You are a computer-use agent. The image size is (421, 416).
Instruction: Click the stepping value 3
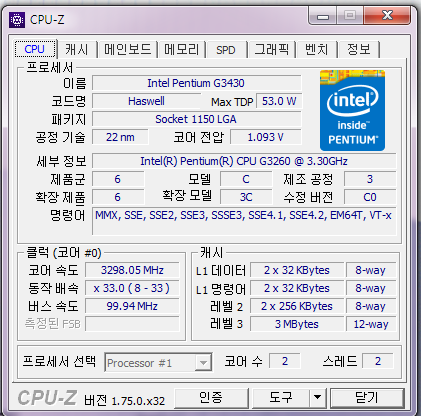tap(370, 179)
